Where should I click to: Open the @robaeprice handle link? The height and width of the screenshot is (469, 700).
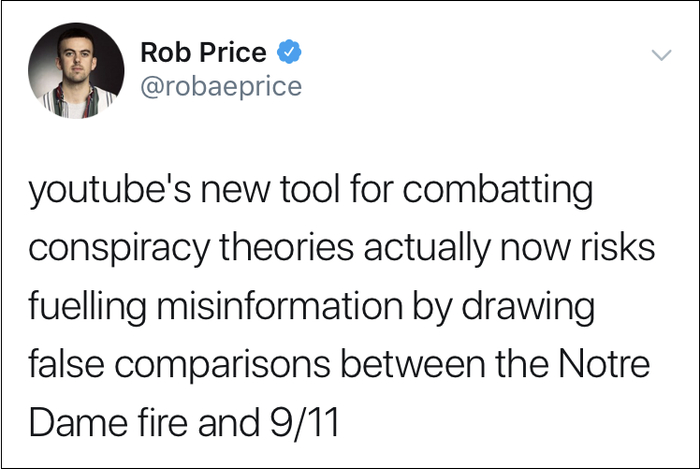click(x=221, y=87)
